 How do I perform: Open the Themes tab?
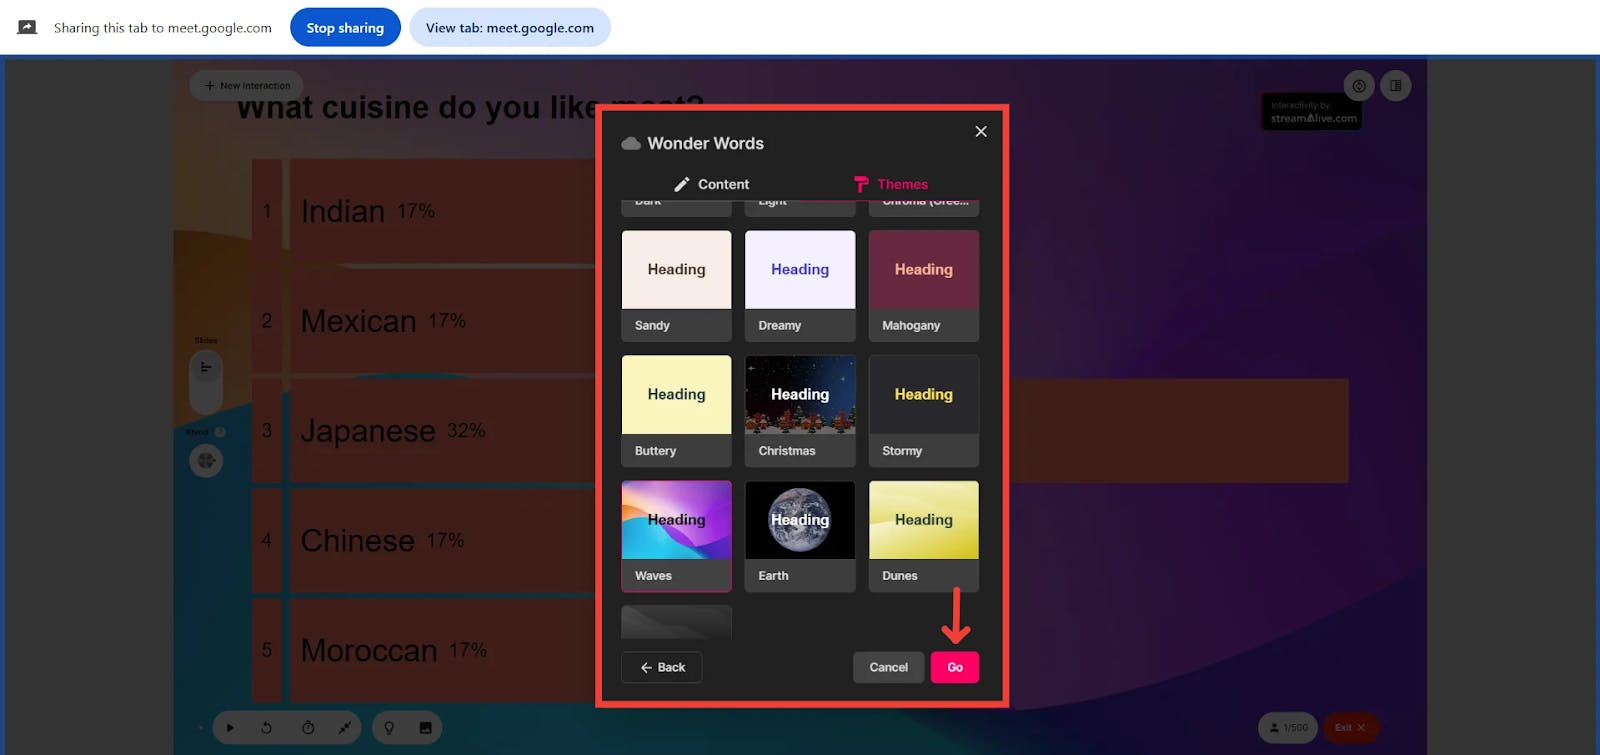[891, 184]
